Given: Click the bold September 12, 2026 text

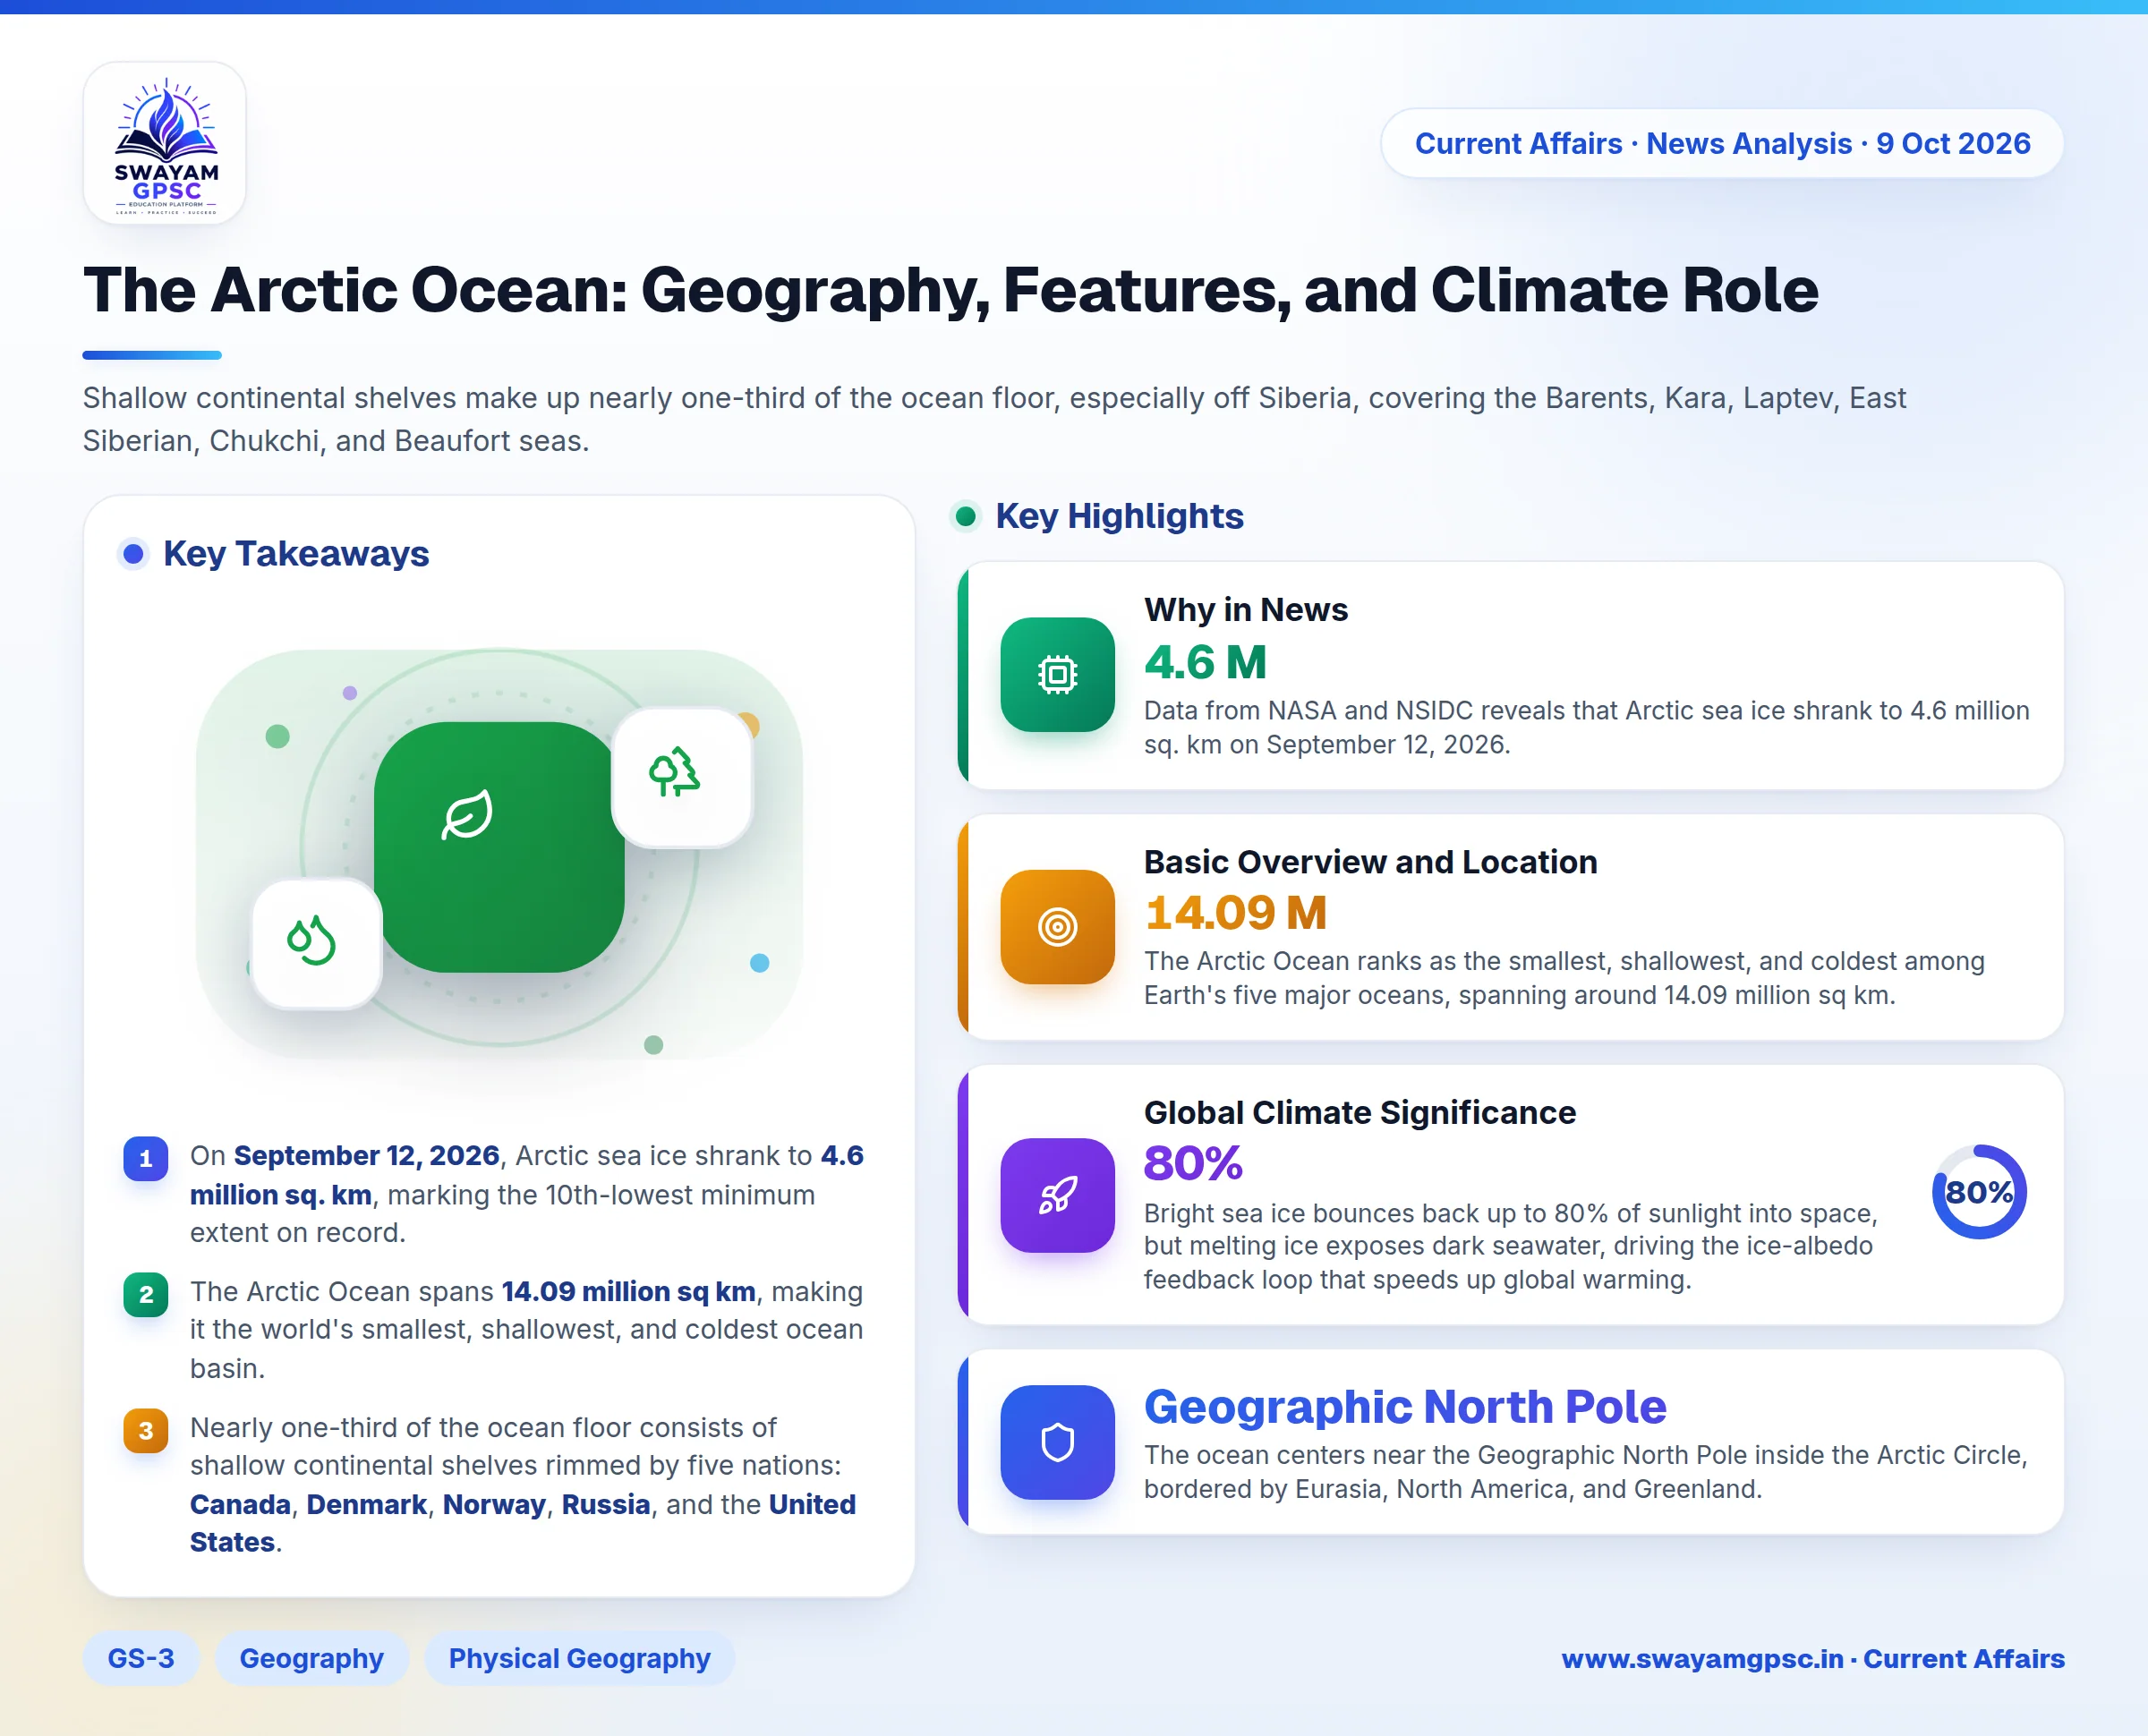Looking at the screenshot, I should point(366,1155).
